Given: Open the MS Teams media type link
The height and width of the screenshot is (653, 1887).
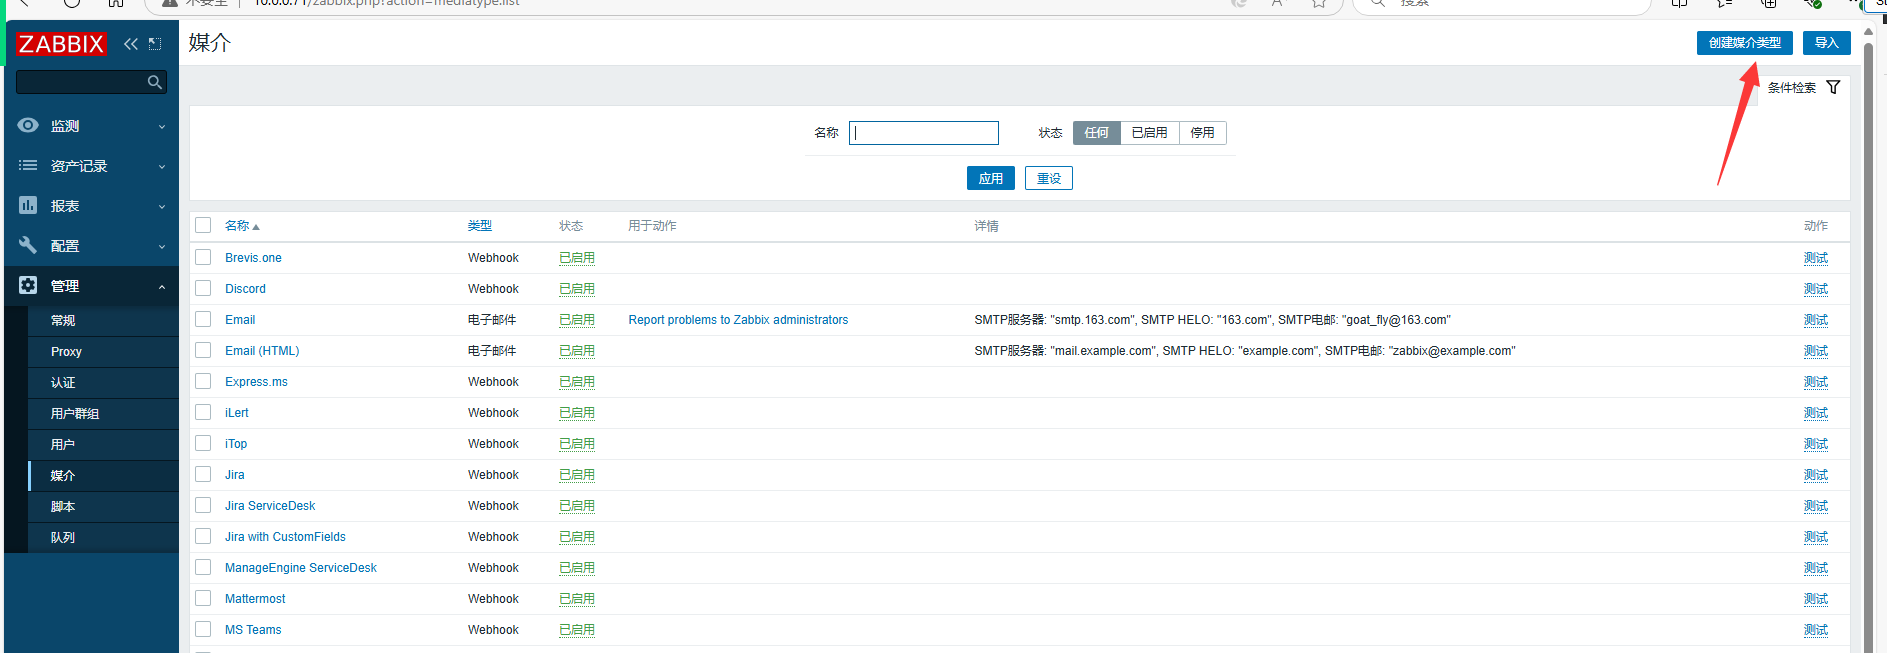Looking at the screenshot, I should [253, 630].
